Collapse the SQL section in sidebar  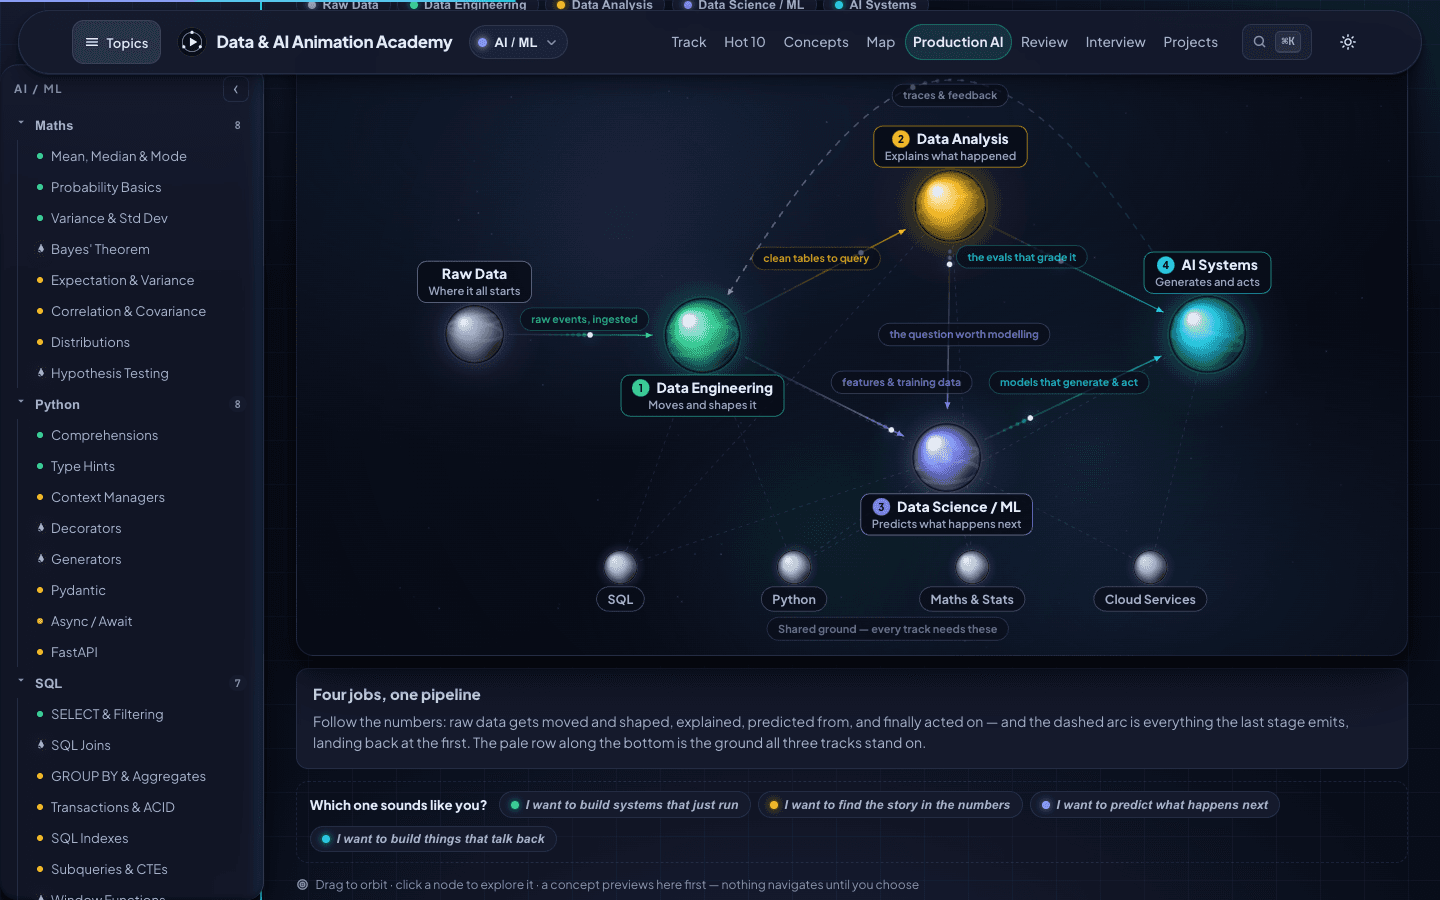[130, 683]
